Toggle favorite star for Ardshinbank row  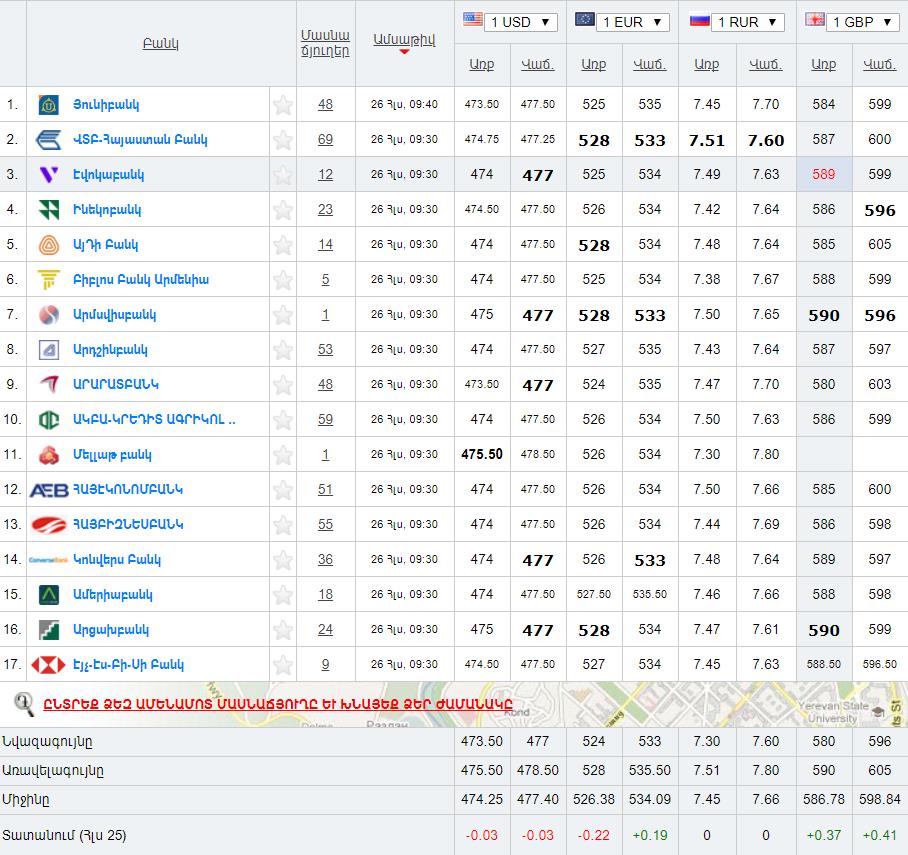point(283,350)
